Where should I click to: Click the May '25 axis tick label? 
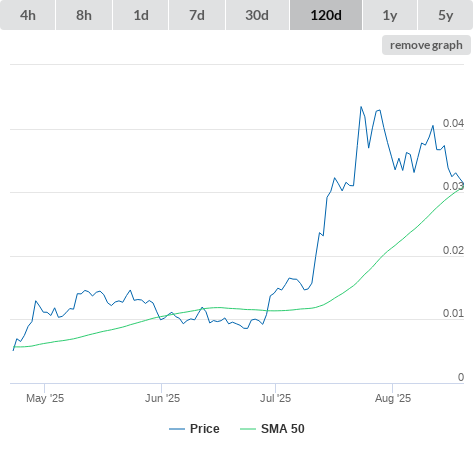pyautogui.click(x=45, y=398)
